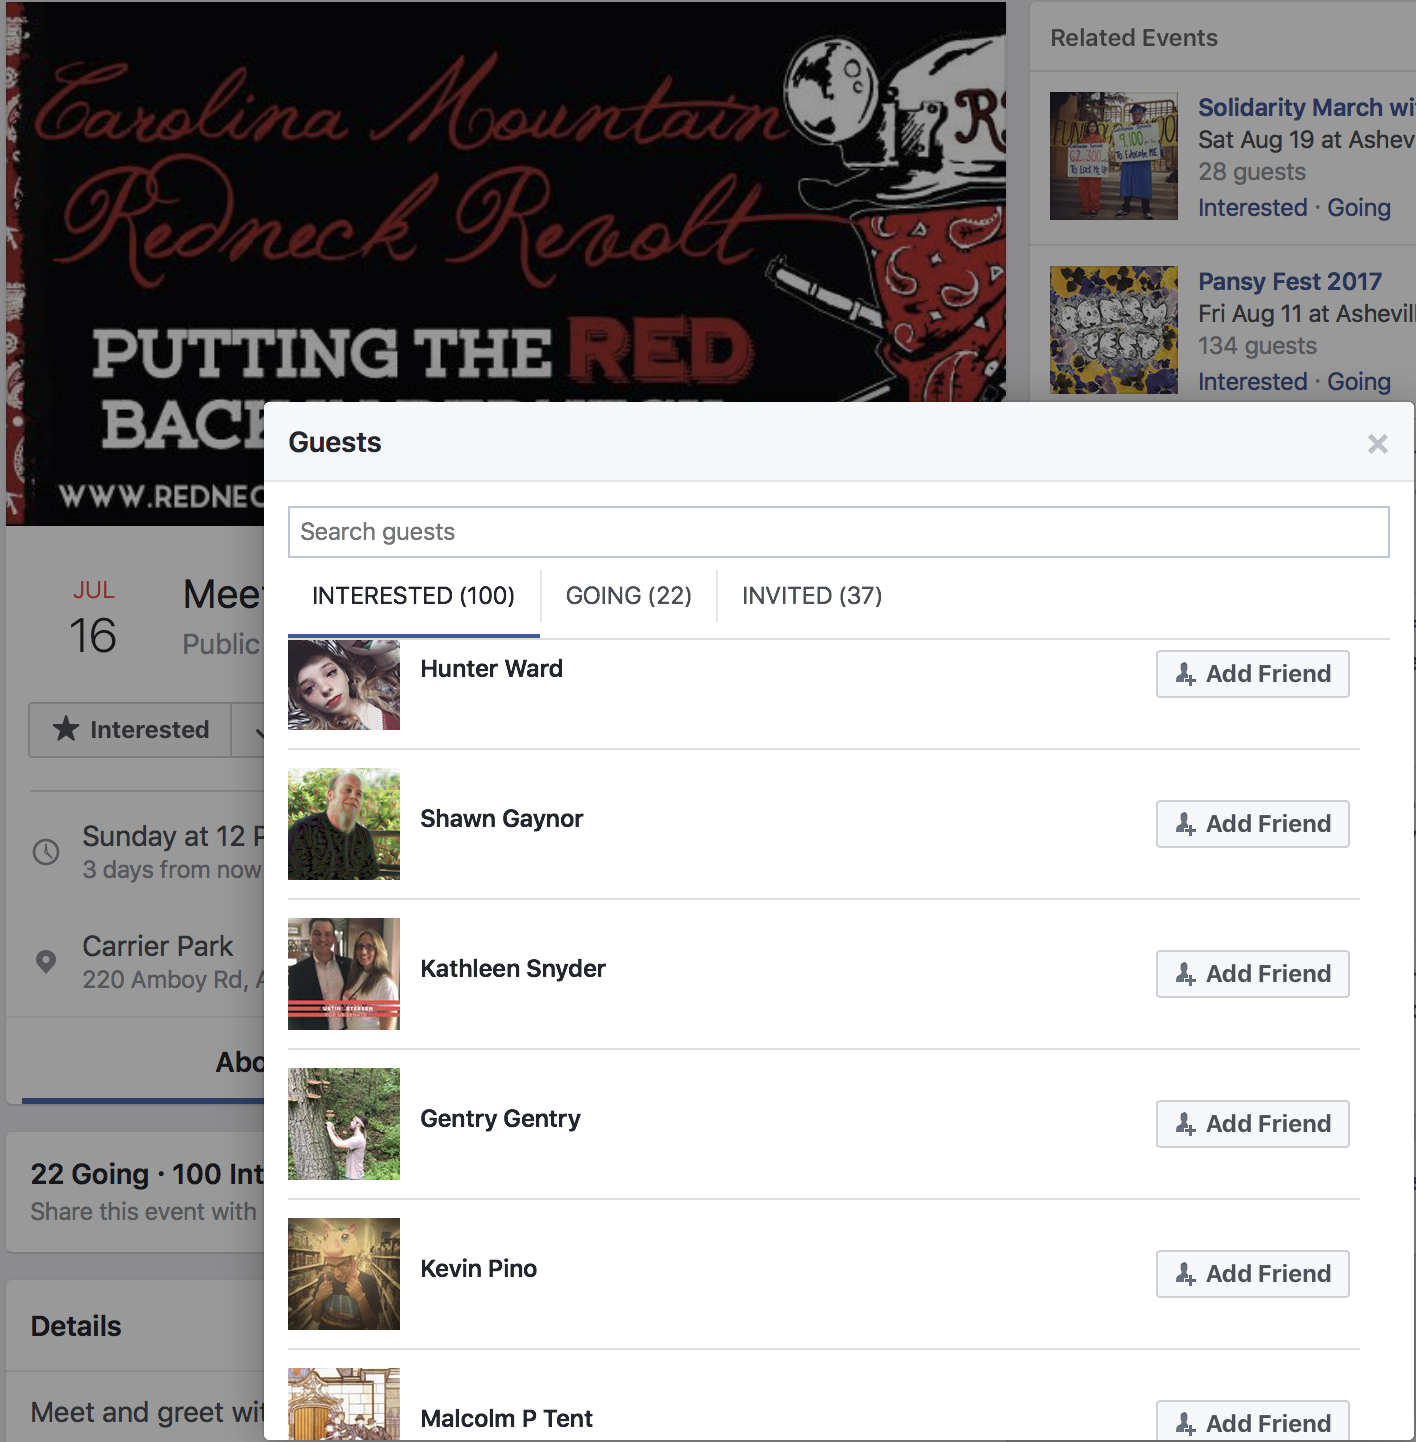Open Solidarity March related event link
Screen dimensions: 1416x1442
[x=1306, y=108]
